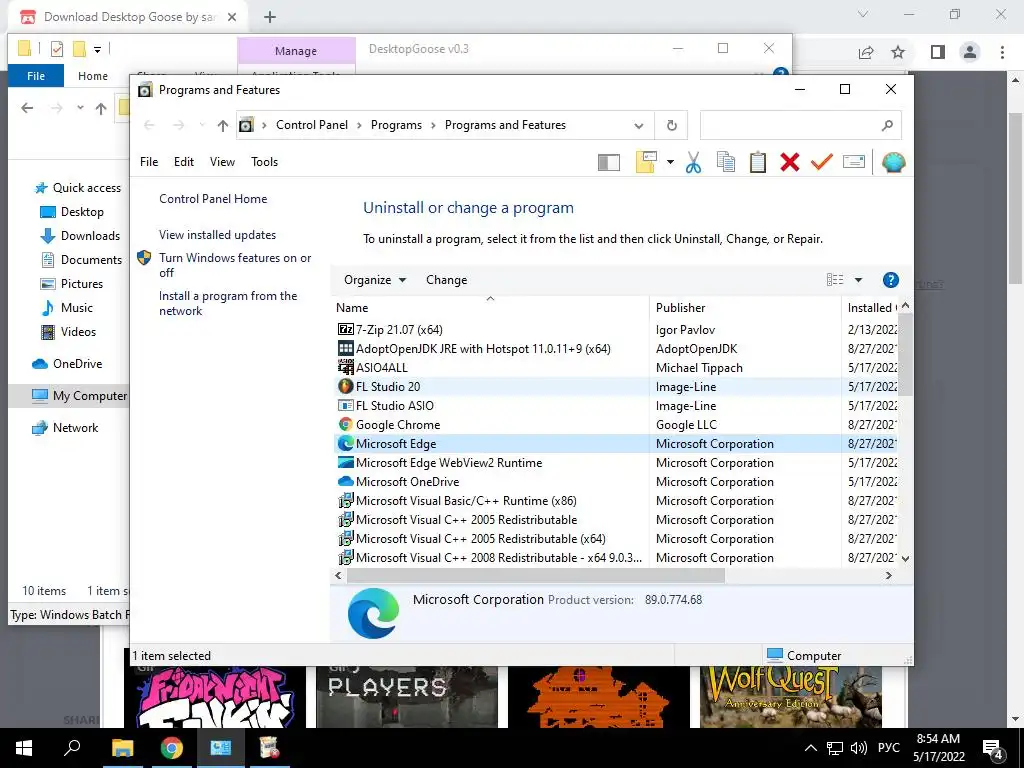Click Chrome share page icon
Viewport: 1024px width, 768px height.
[x=866, y=52]
